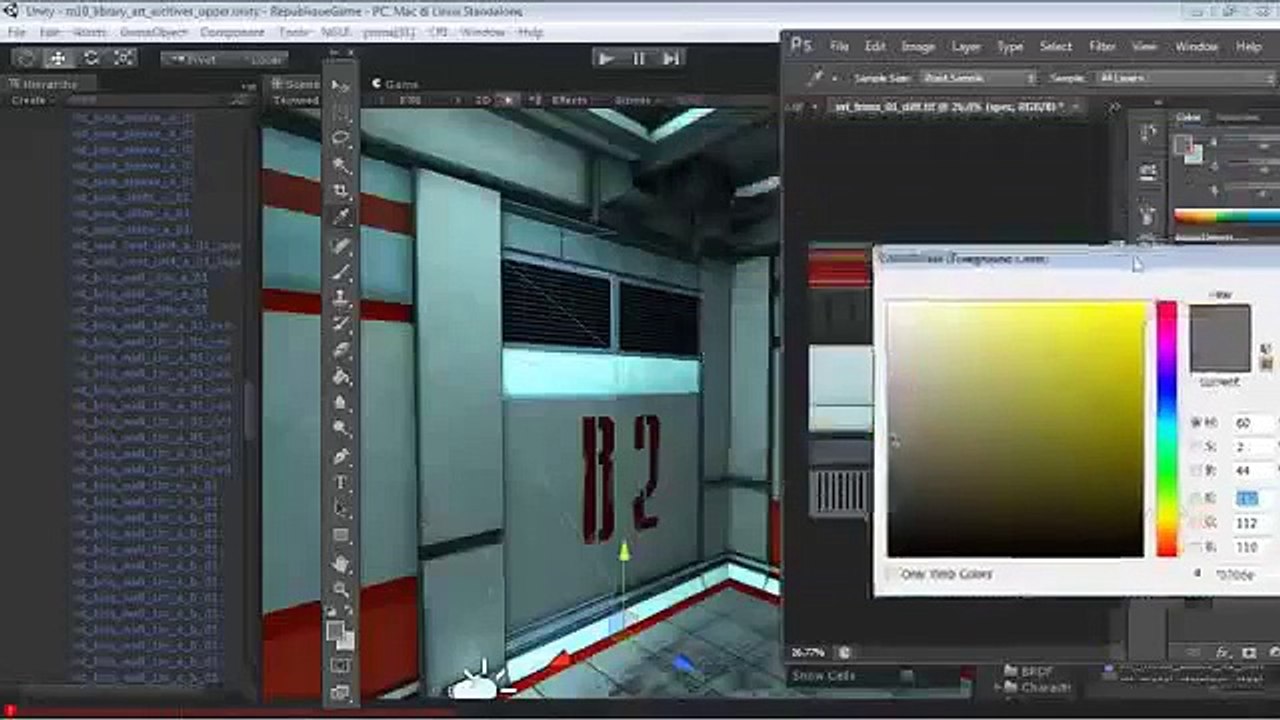Select the Blur tool
The image size is (1280, 720).
(341, 402)
